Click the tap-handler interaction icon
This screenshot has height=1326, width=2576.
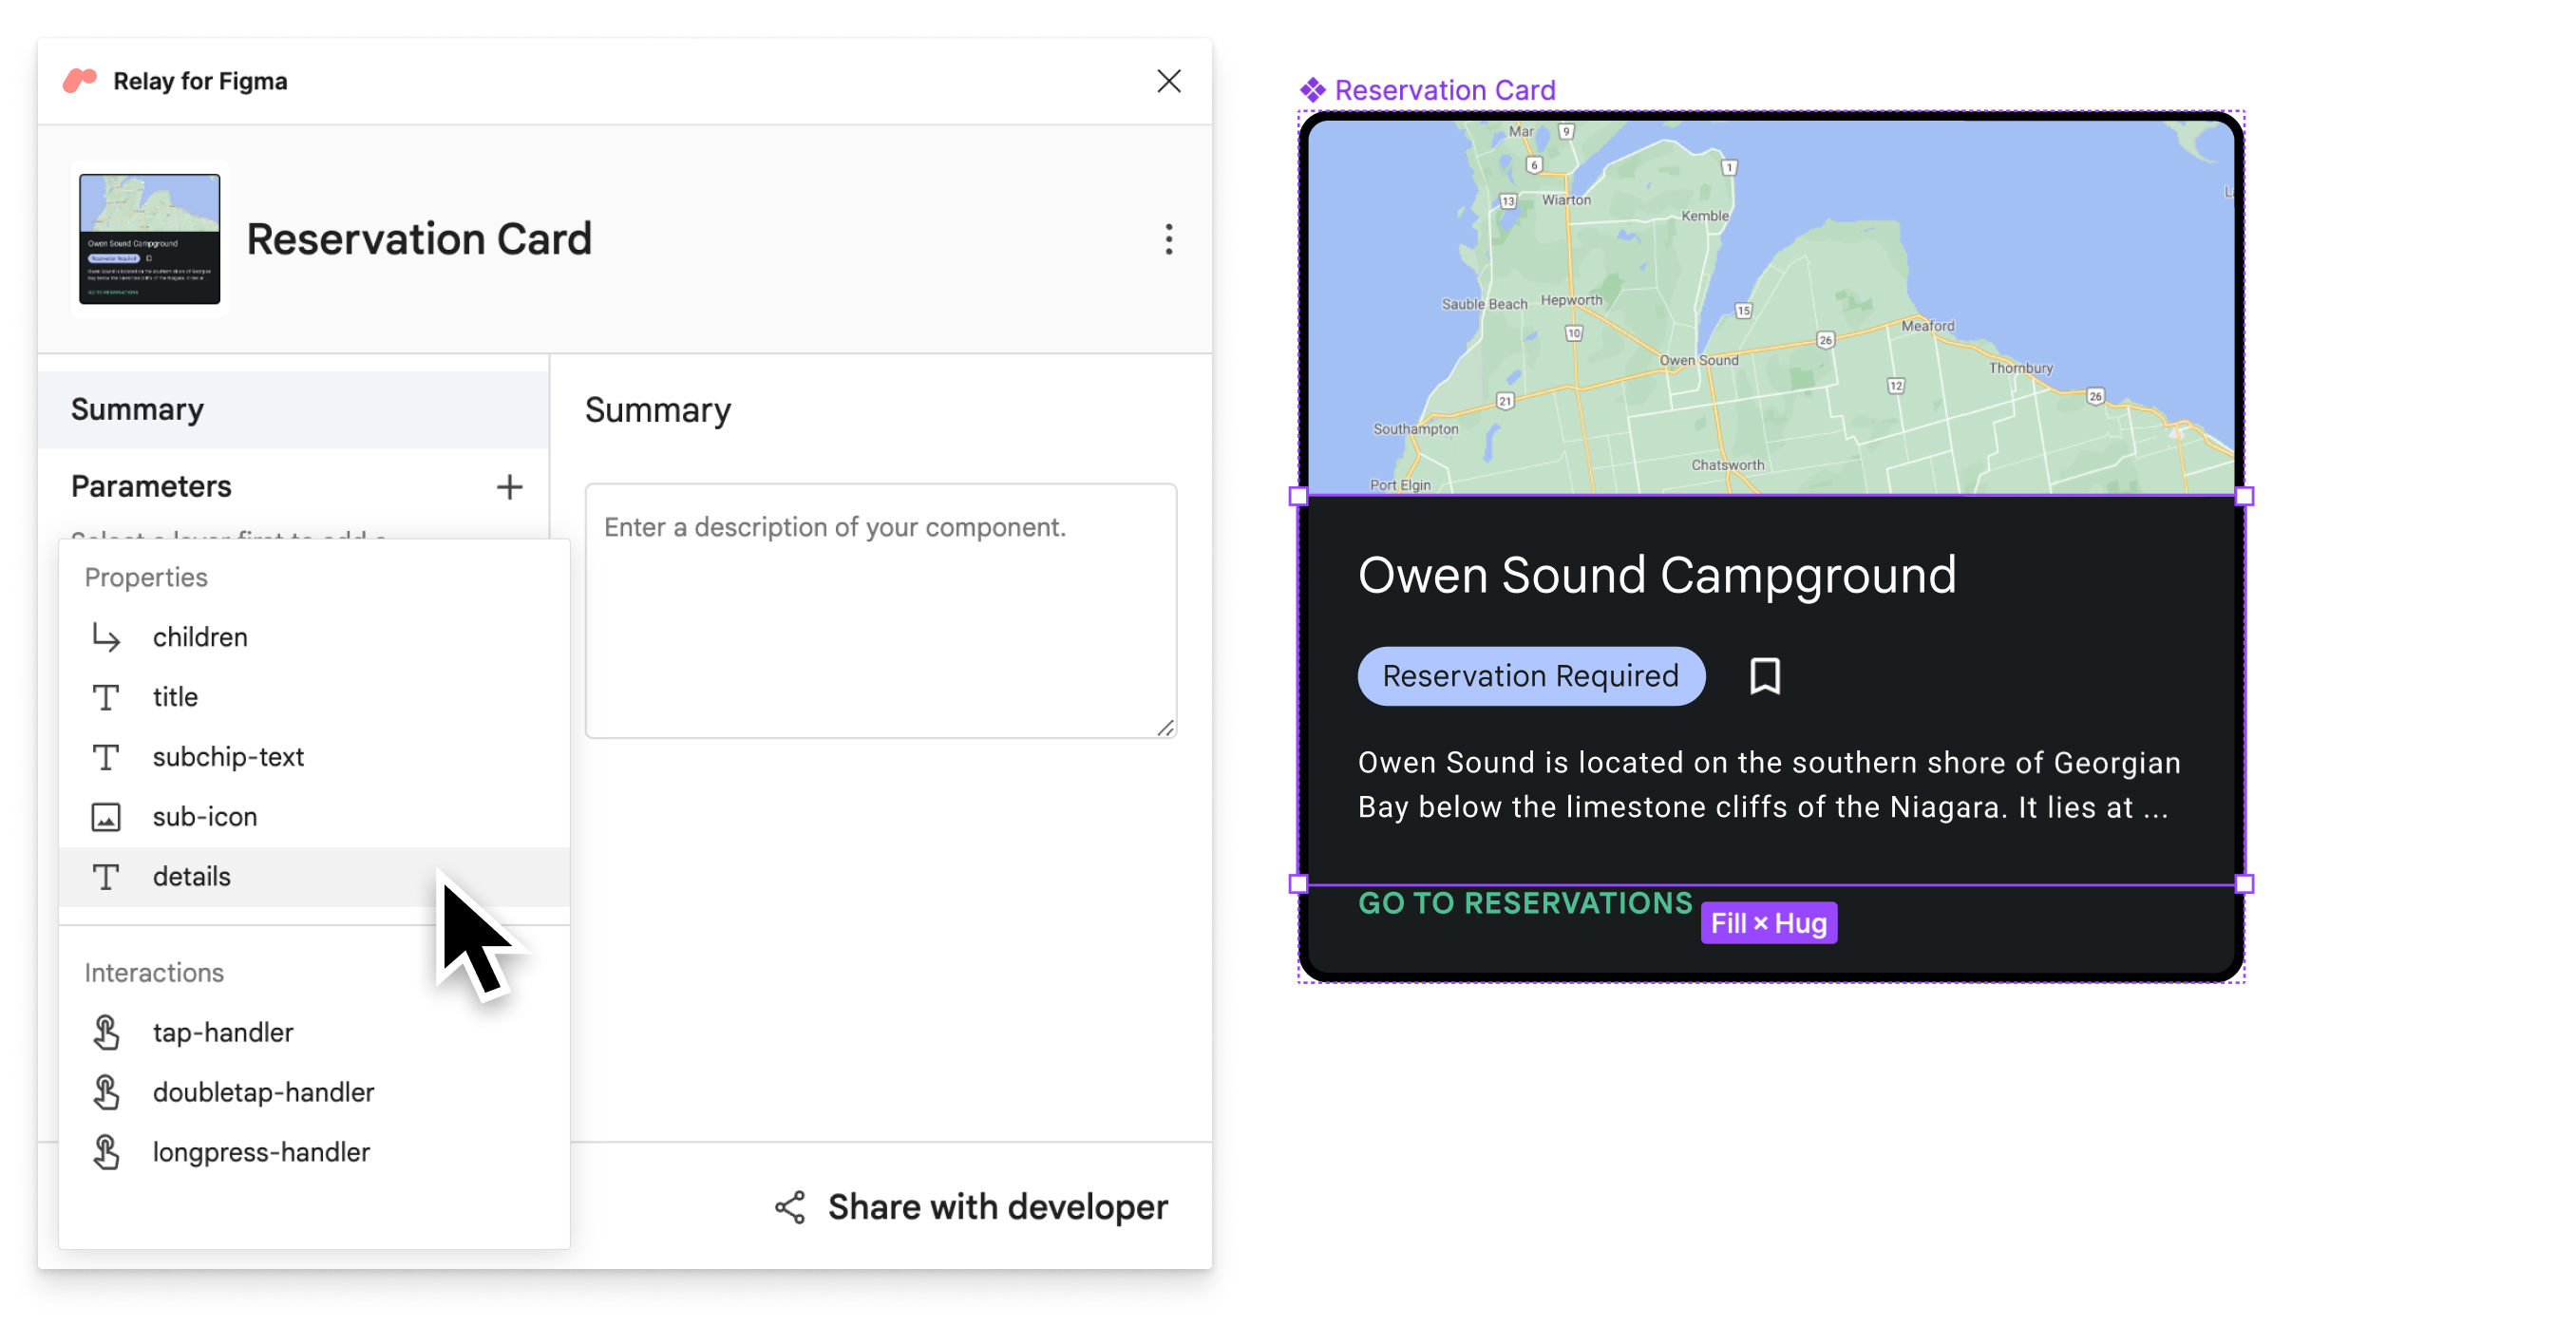[x=106, y=1032]
